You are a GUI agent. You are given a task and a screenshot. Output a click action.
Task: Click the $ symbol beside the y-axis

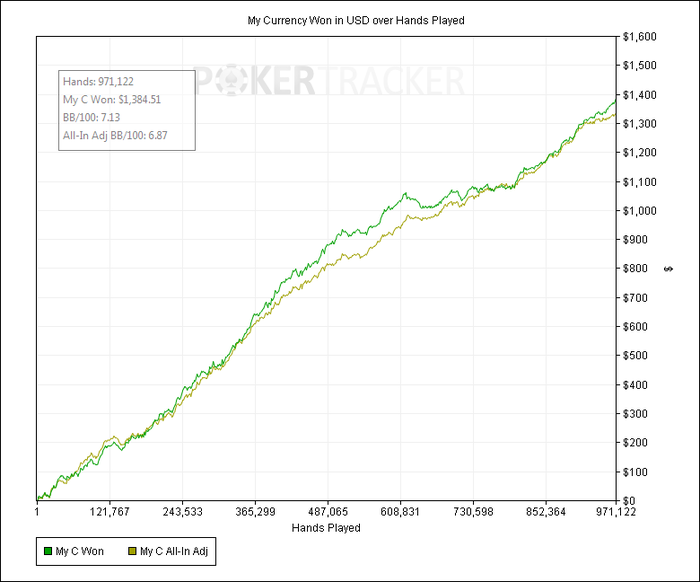point(668,269)
